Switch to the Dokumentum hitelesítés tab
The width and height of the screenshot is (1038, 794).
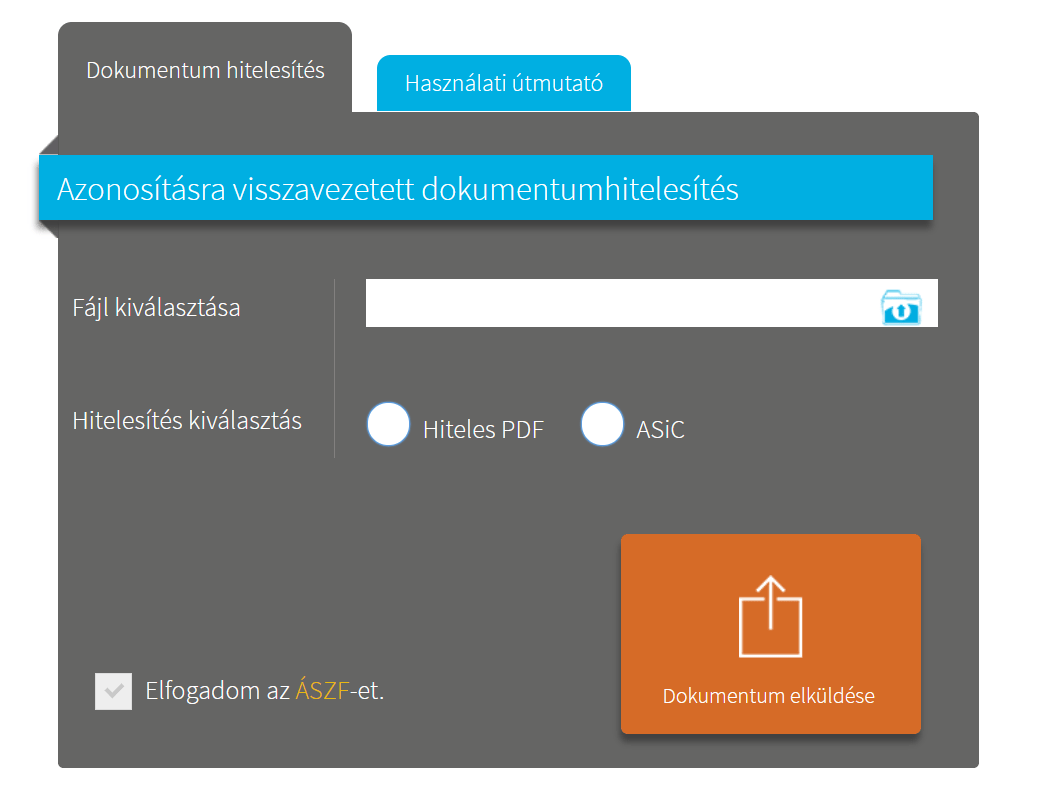tap(205, 71)
